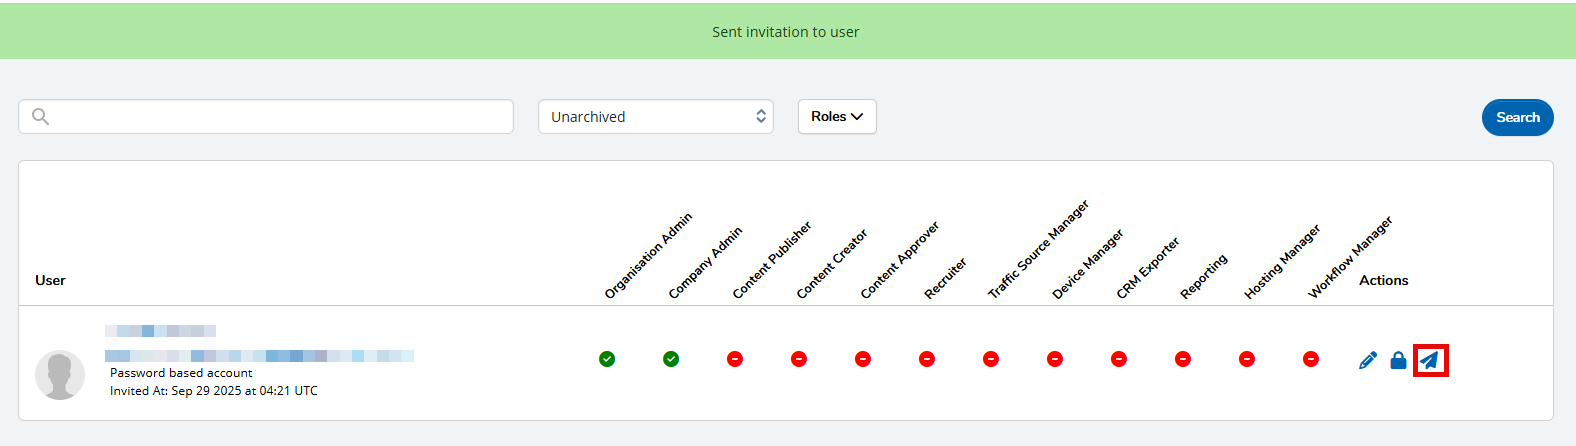Image resolution: width=1576 pixels, height=446 pixels.
Task: Open the Unarchived filter dropdown
Action: point(655,117)
